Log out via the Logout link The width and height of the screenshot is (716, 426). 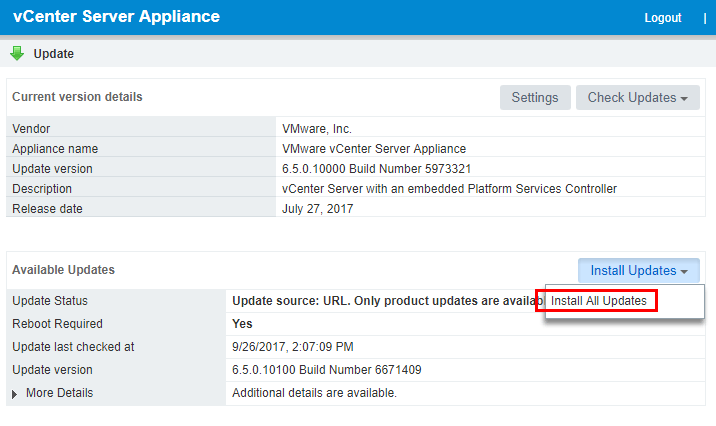pyautogui.click(x=663, y=18)
